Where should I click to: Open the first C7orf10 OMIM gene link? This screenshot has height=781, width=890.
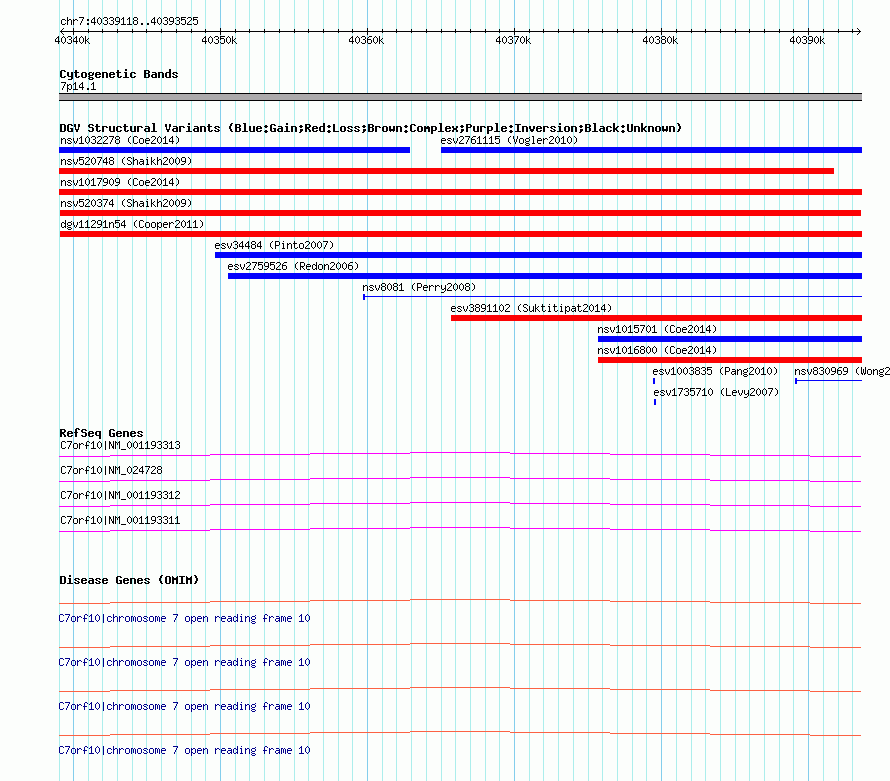(x=184, y=619)
